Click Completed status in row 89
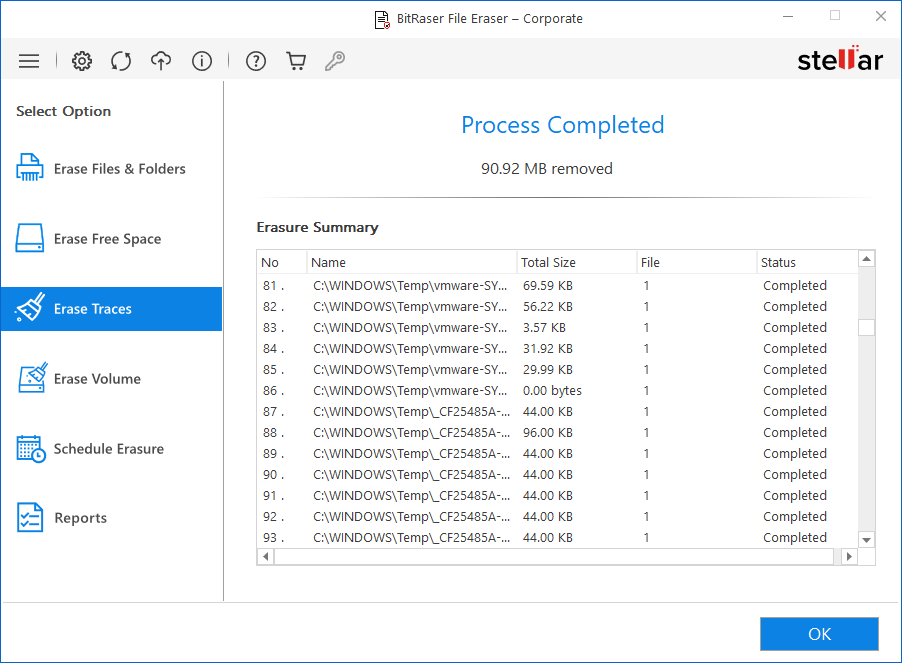The width and height of the screenshot is (902, 663). click(x=795, y=454)
